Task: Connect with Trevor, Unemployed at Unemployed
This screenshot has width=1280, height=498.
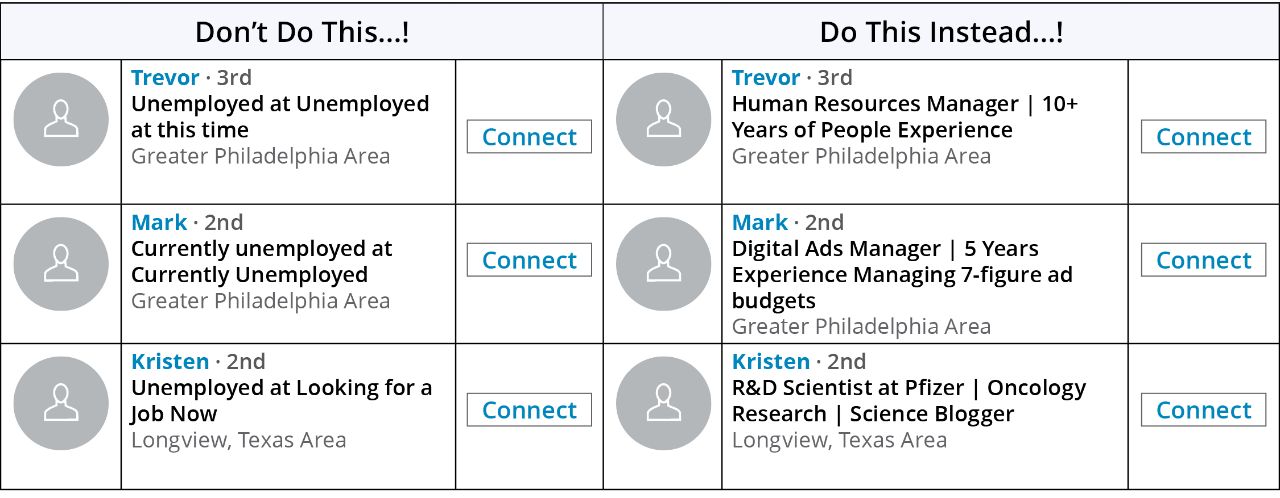Action: tap(529, 137)
